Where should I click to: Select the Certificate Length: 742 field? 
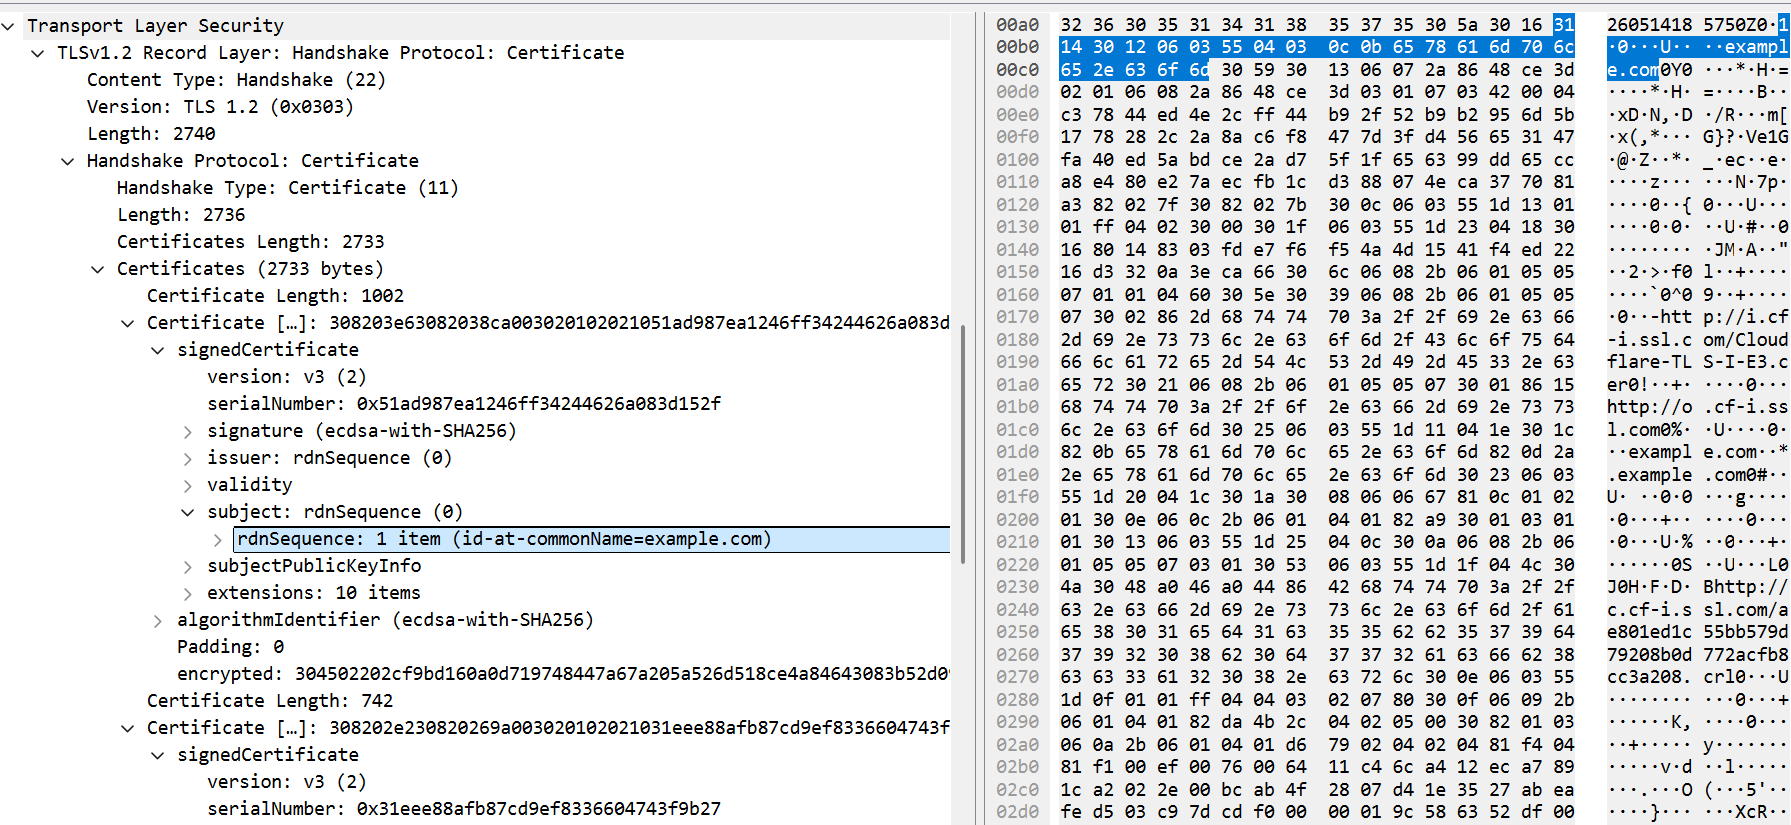pos(270,701)
